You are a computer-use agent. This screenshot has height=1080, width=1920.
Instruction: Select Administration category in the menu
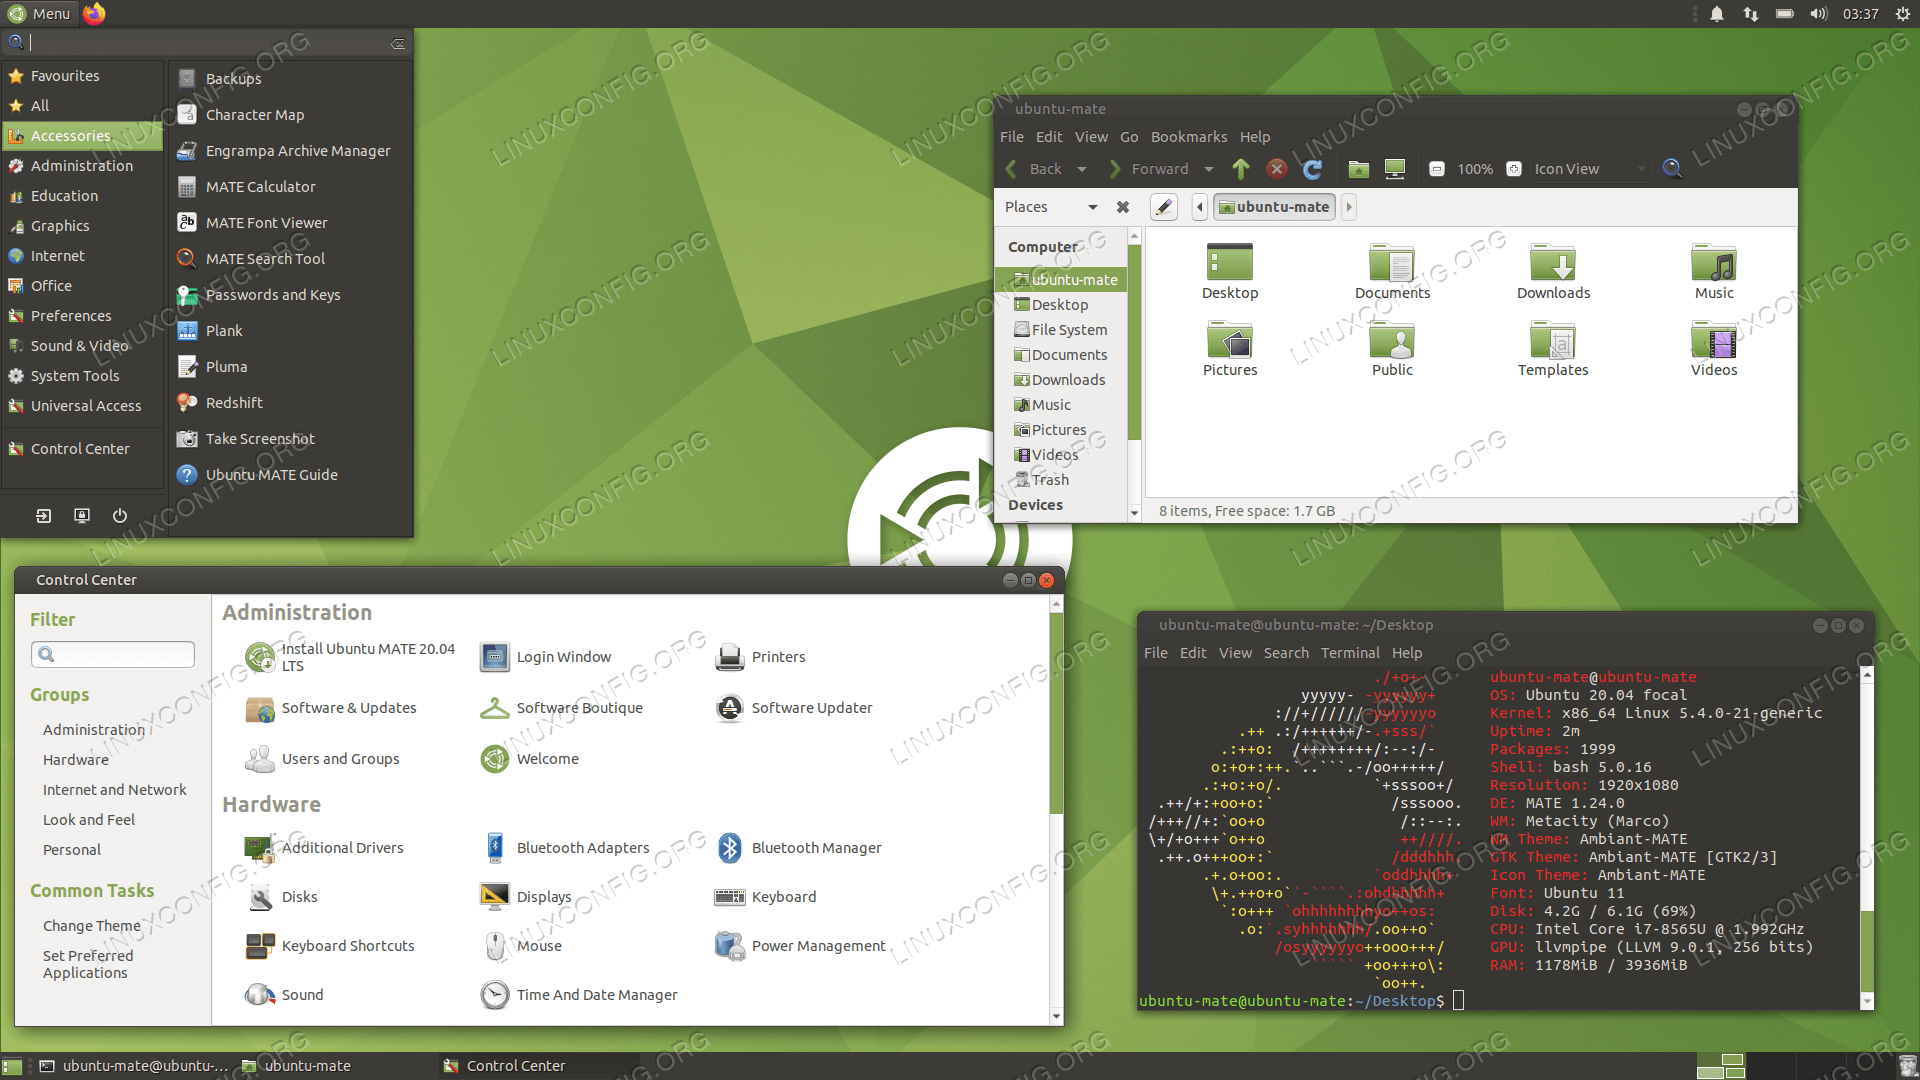pos(82,166)
